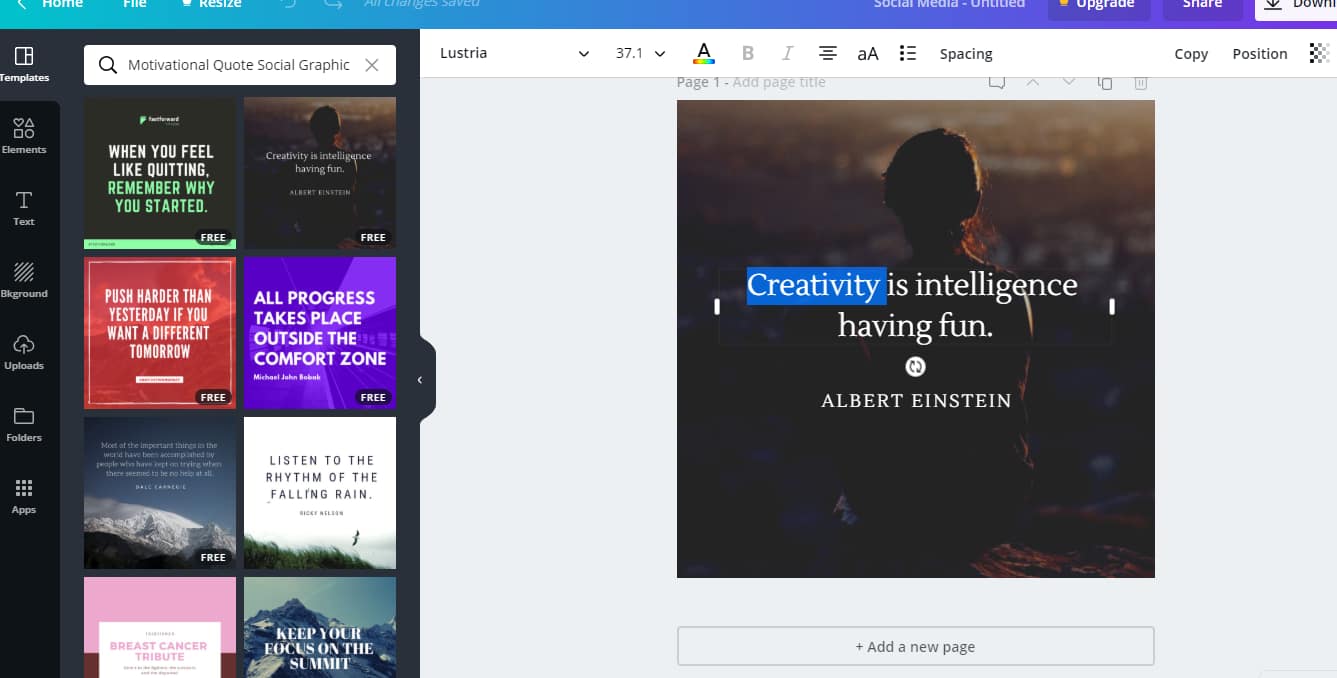Open the transparency checkerboard control
This screenshot has width=1337, height=678.
click(x=1319, y=53)
